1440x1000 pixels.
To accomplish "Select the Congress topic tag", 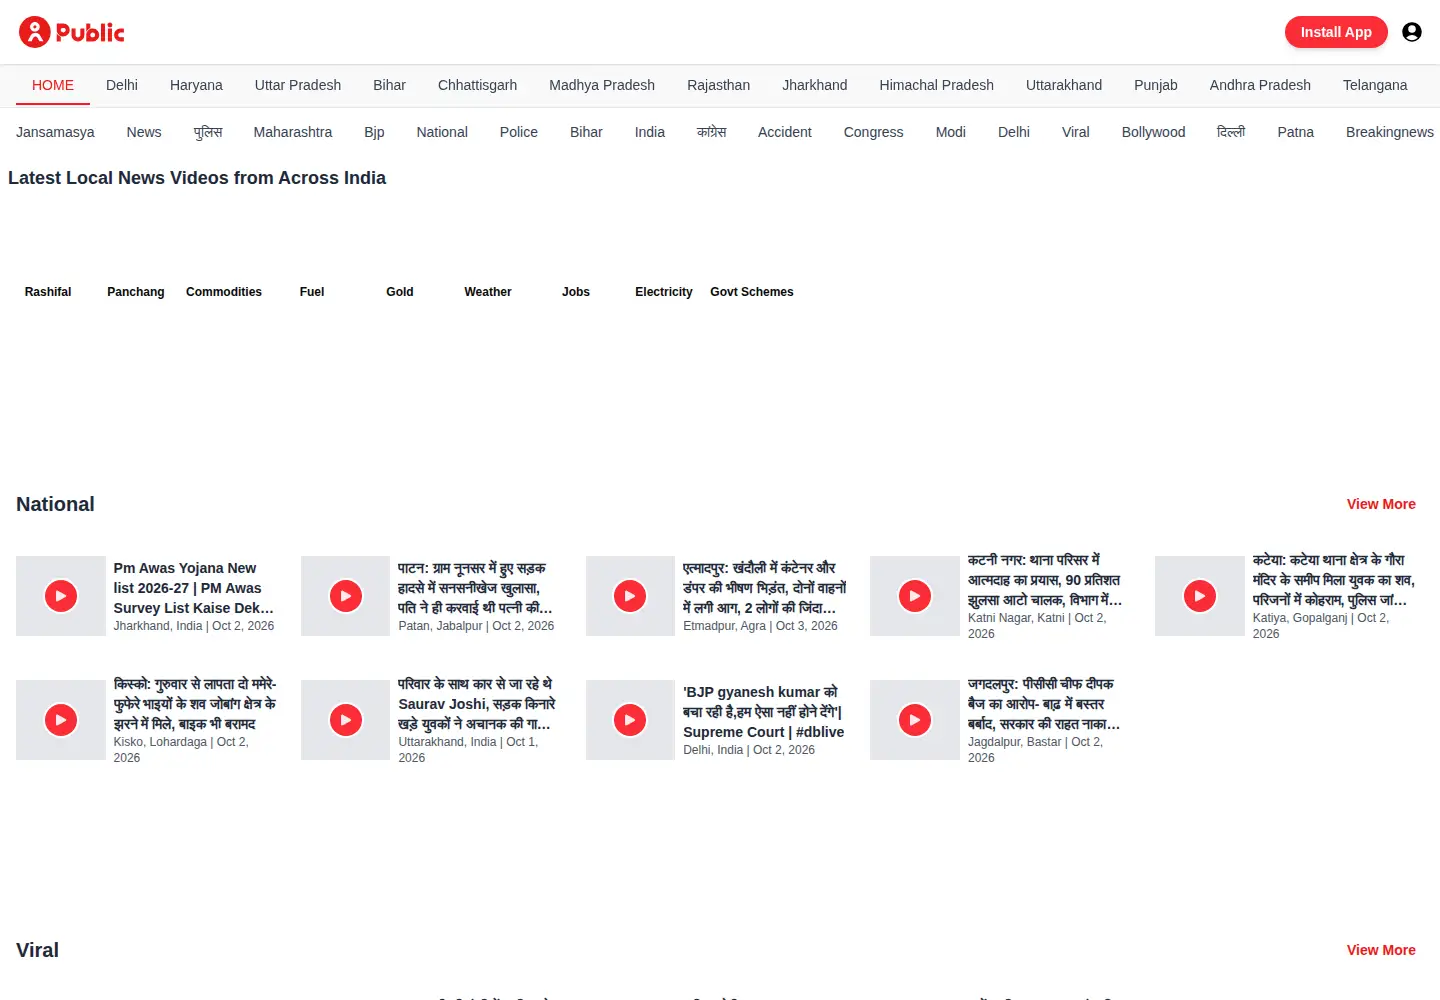I will (873, 132).
